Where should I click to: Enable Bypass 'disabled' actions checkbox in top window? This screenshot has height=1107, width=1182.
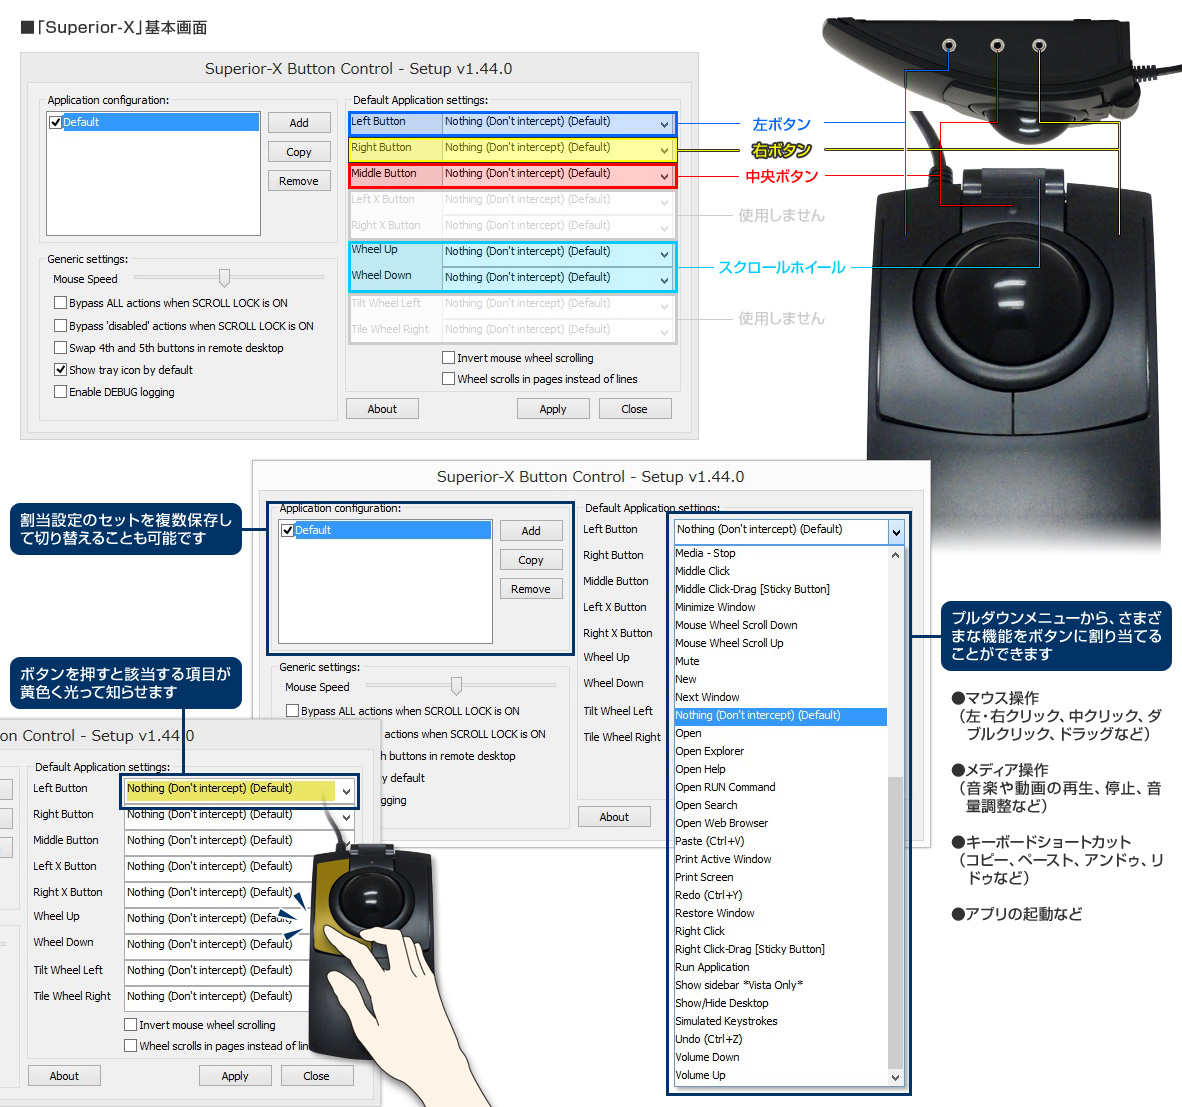click(x=60, y=326)
